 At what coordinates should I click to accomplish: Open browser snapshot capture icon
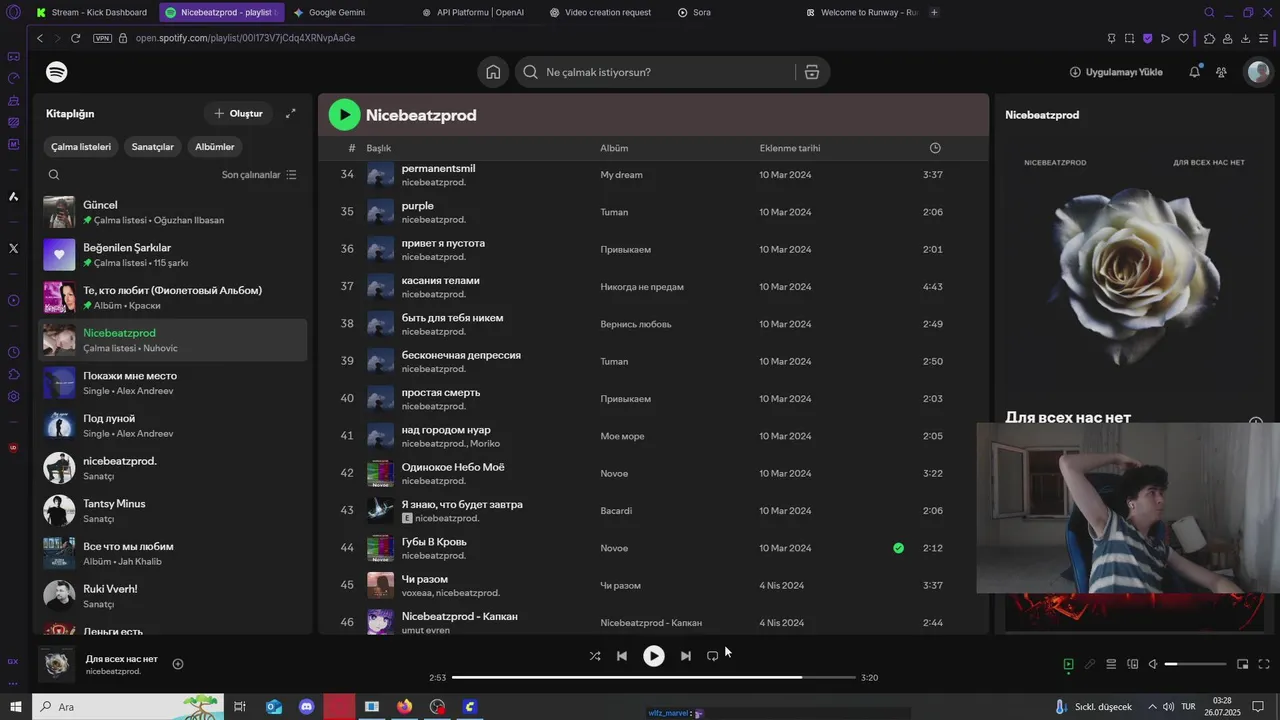(1129, 38)
